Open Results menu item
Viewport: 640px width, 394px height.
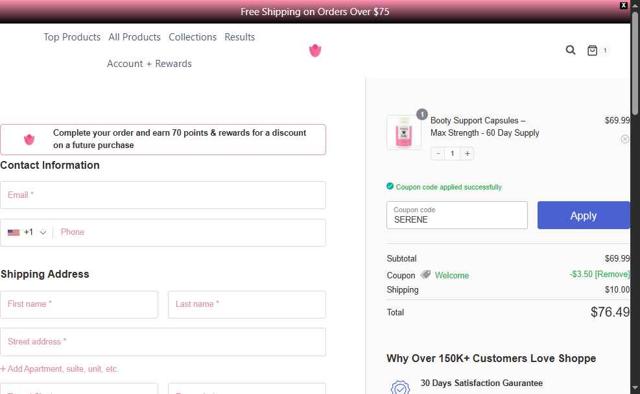point(240,37)
